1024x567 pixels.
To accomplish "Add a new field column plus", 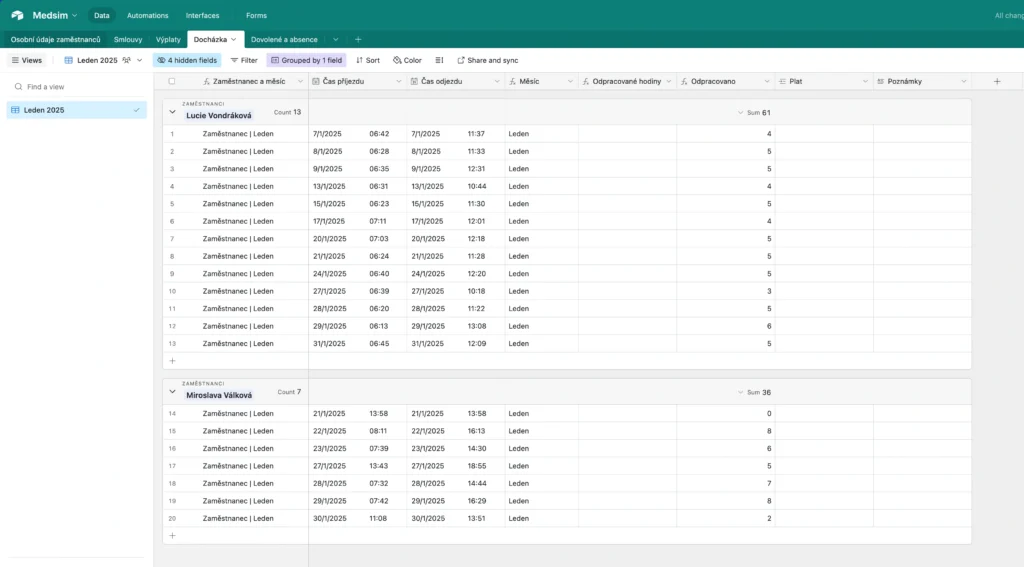I will click(996, 81).
